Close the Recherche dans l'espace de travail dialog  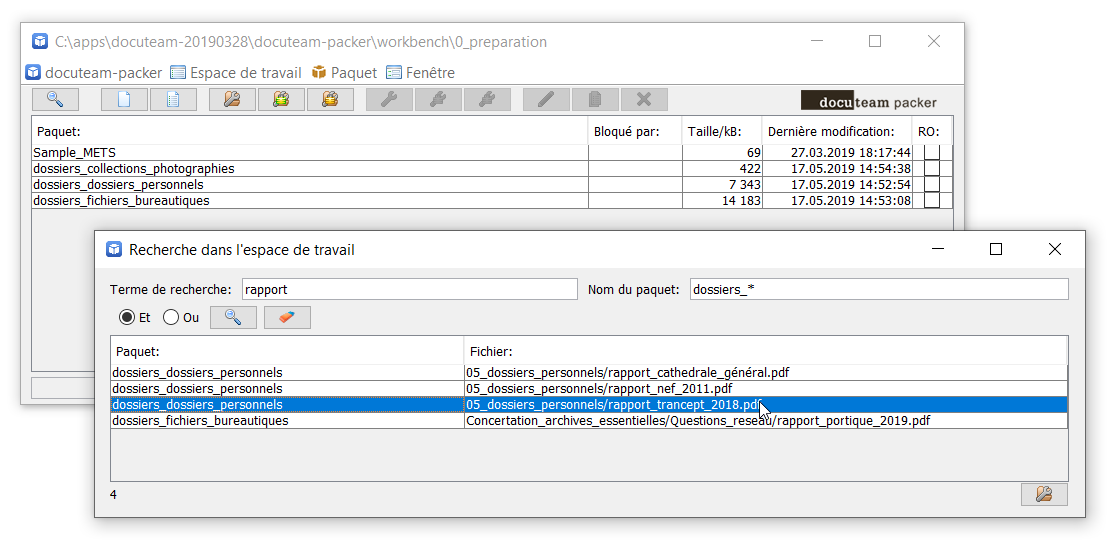[x=1055, y=249]
